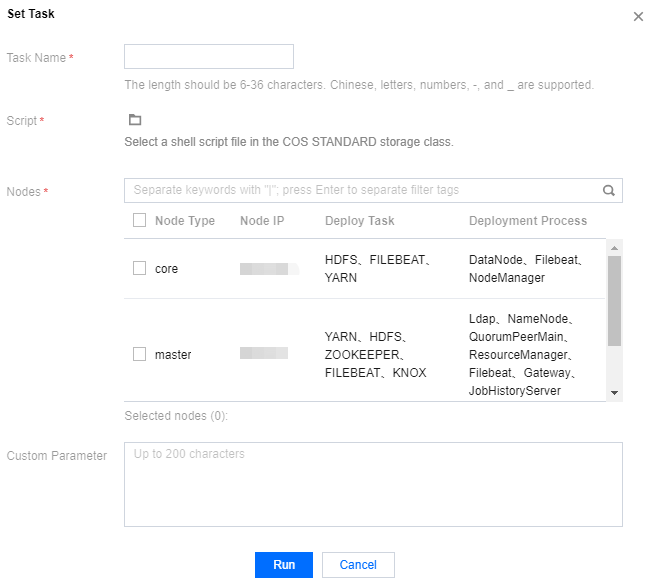651x584 pixels.
Task: Cancel the task setup
Action: tap(358, 565)
